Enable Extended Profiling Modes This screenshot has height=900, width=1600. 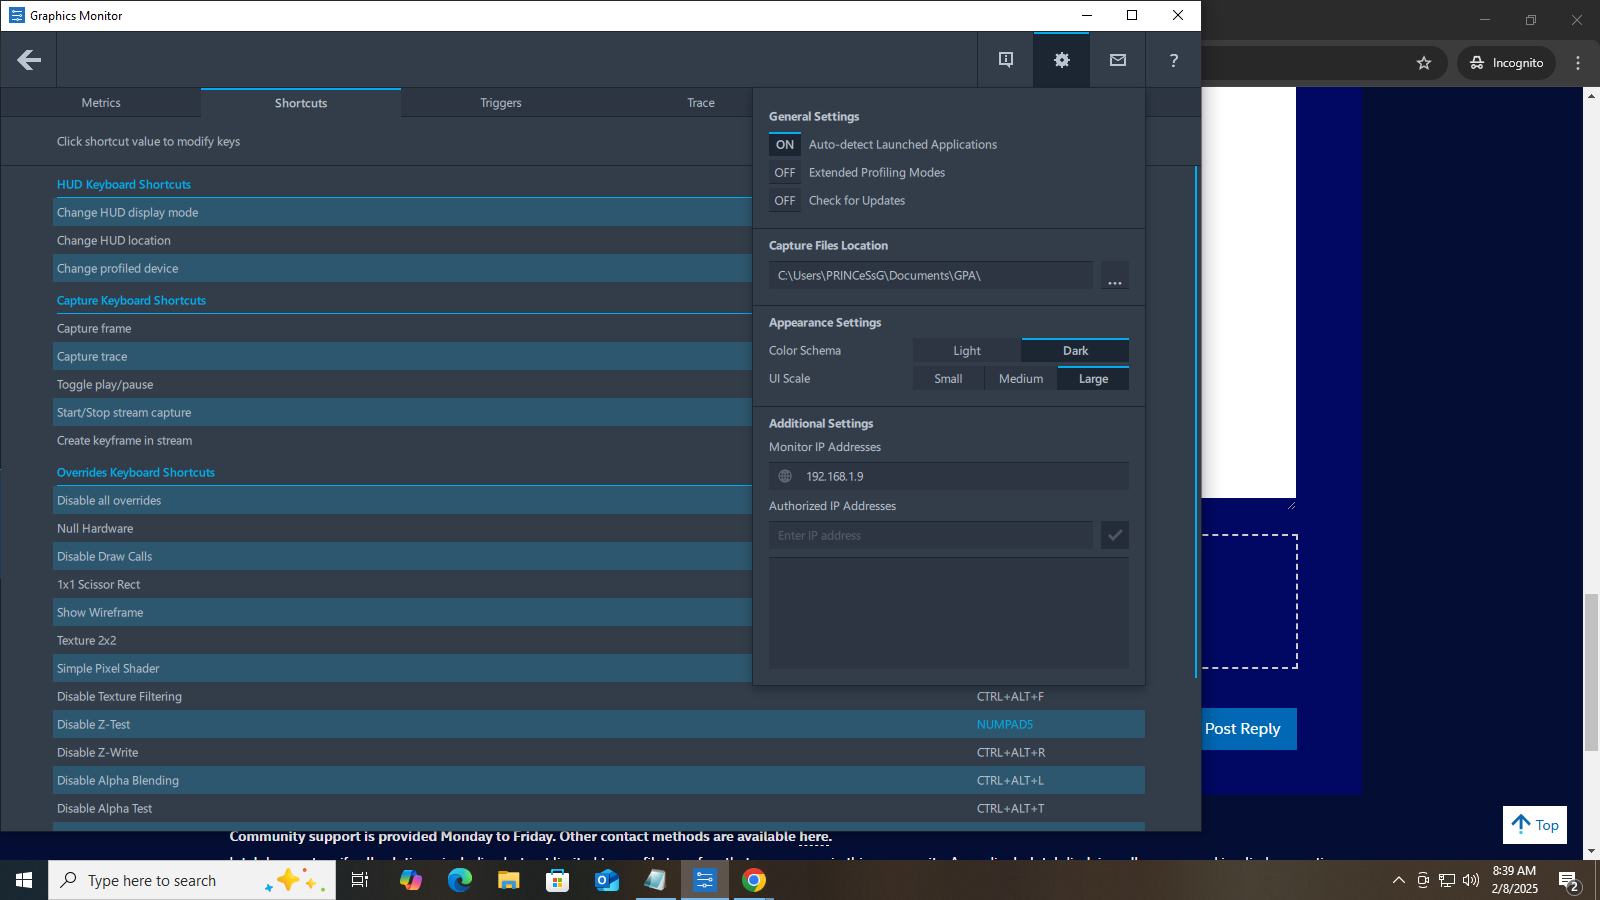785,173
